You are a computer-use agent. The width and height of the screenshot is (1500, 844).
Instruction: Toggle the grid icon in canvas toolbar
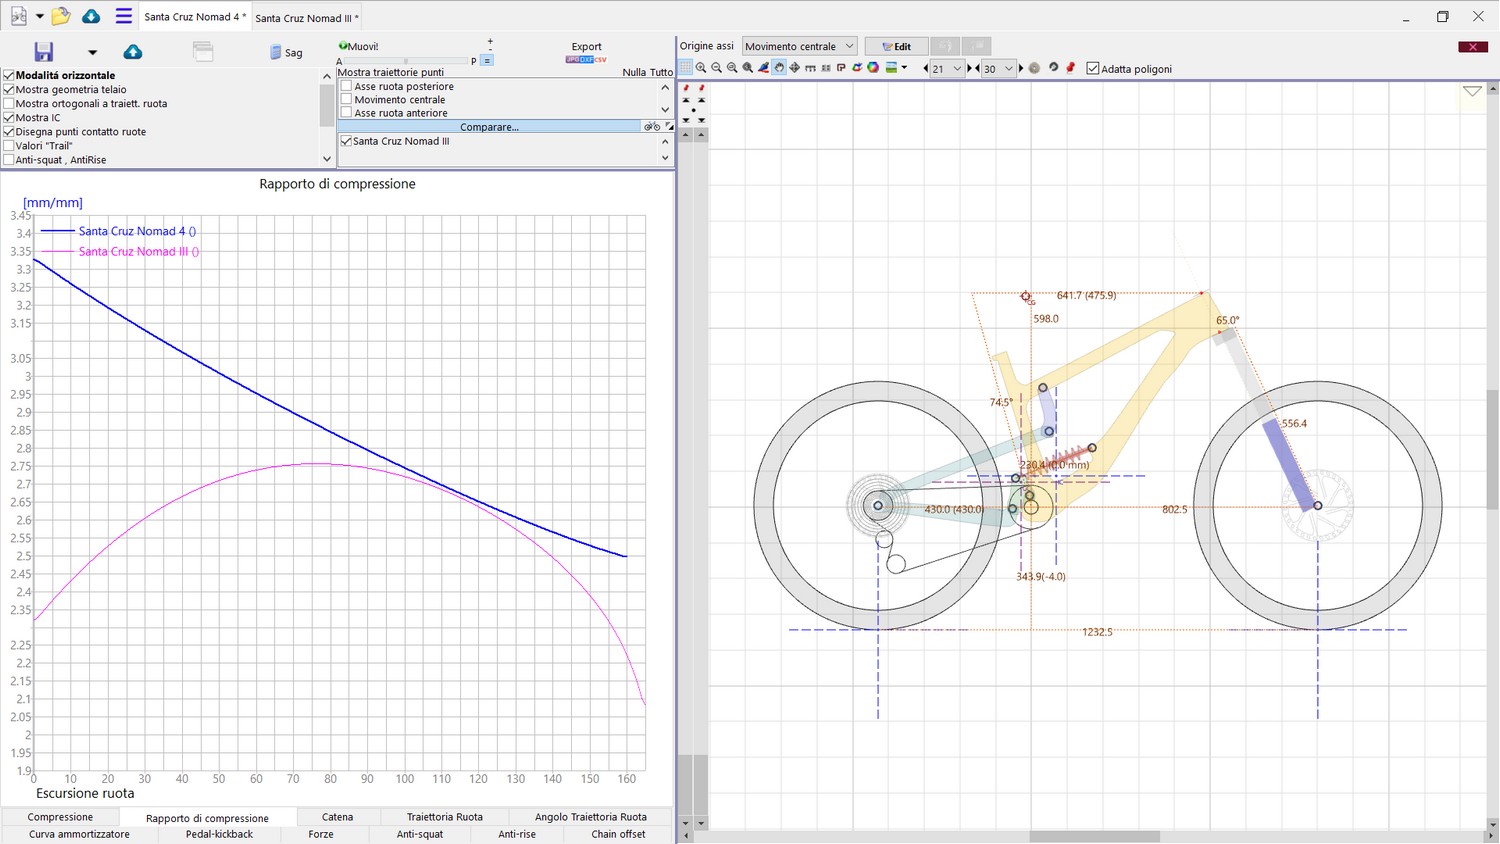(686, 68)
